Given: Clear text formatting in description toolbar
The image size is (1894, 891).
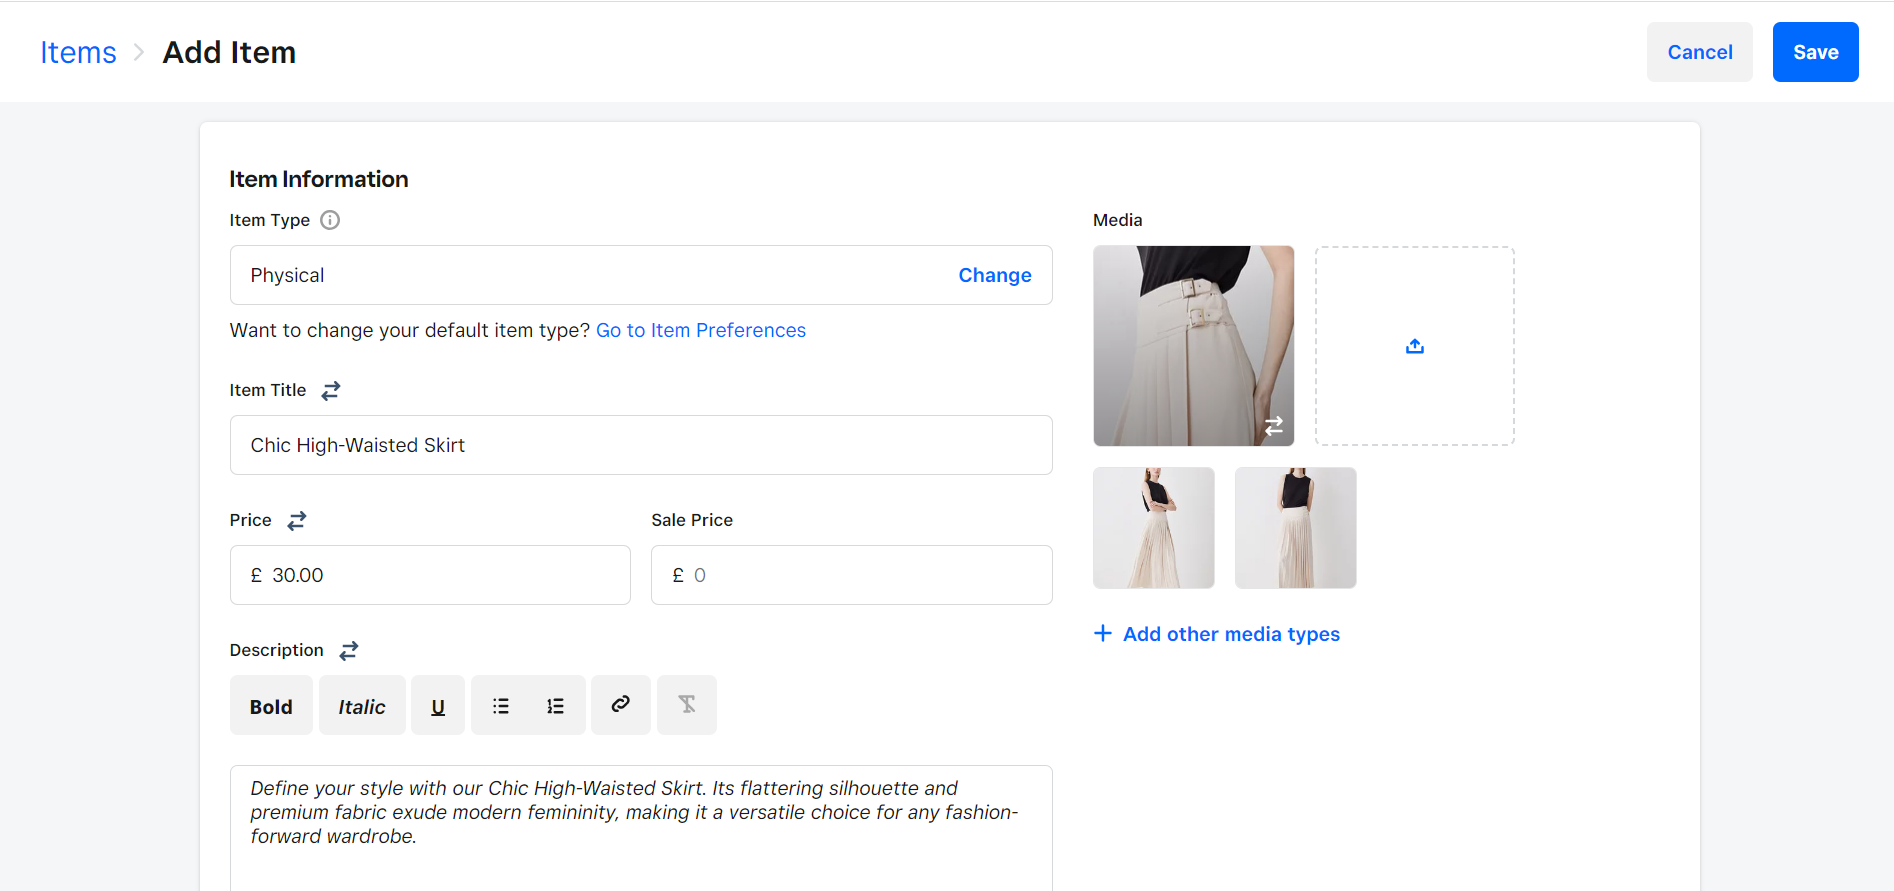Looking at the screenshot, I should 687,705.
